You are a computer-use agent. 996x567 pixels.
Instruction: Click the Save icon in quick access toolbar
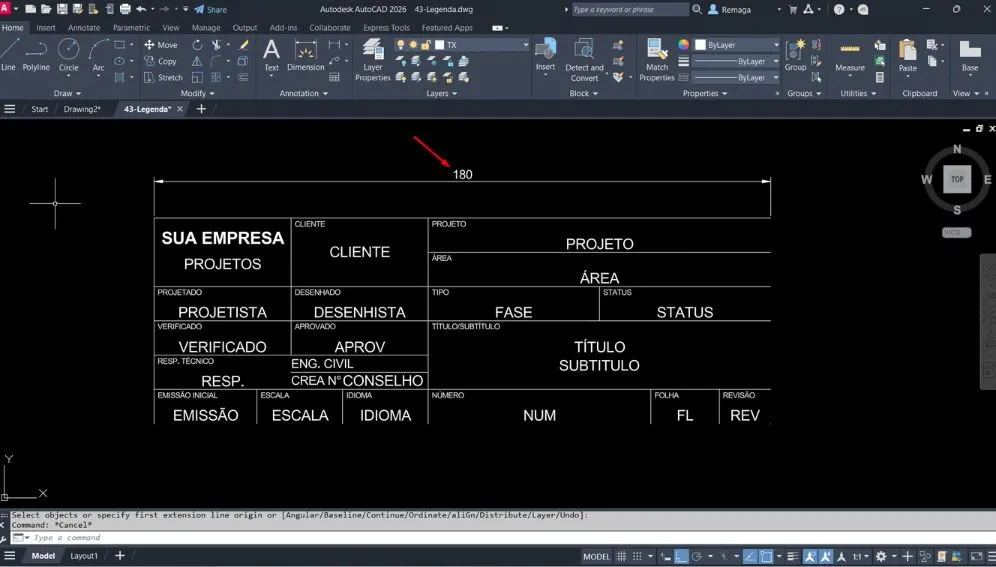(x=62, y=10)
